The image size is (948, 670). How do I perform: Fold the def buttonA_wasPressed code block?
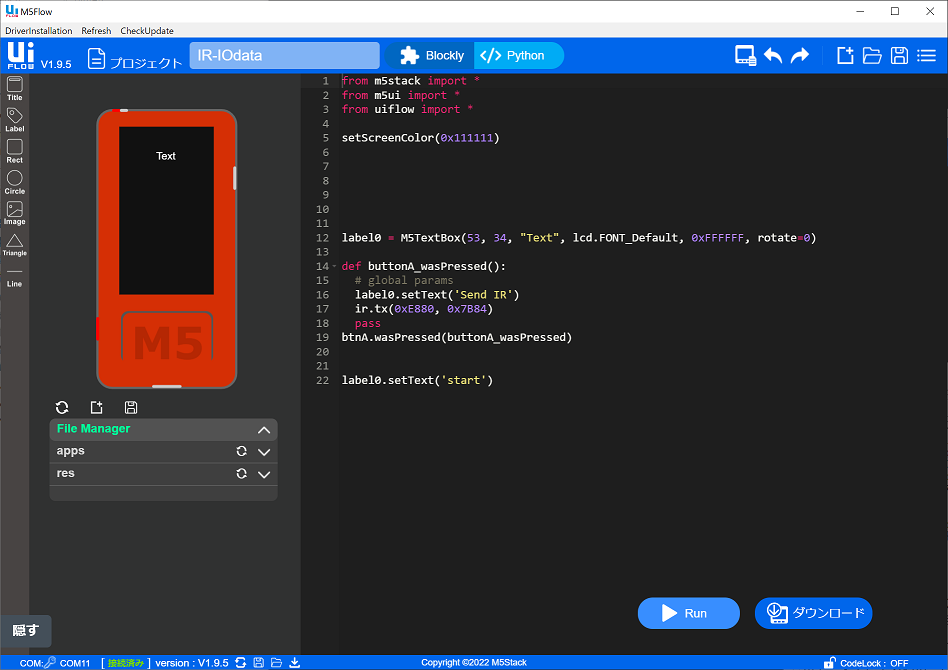(334, 266)
